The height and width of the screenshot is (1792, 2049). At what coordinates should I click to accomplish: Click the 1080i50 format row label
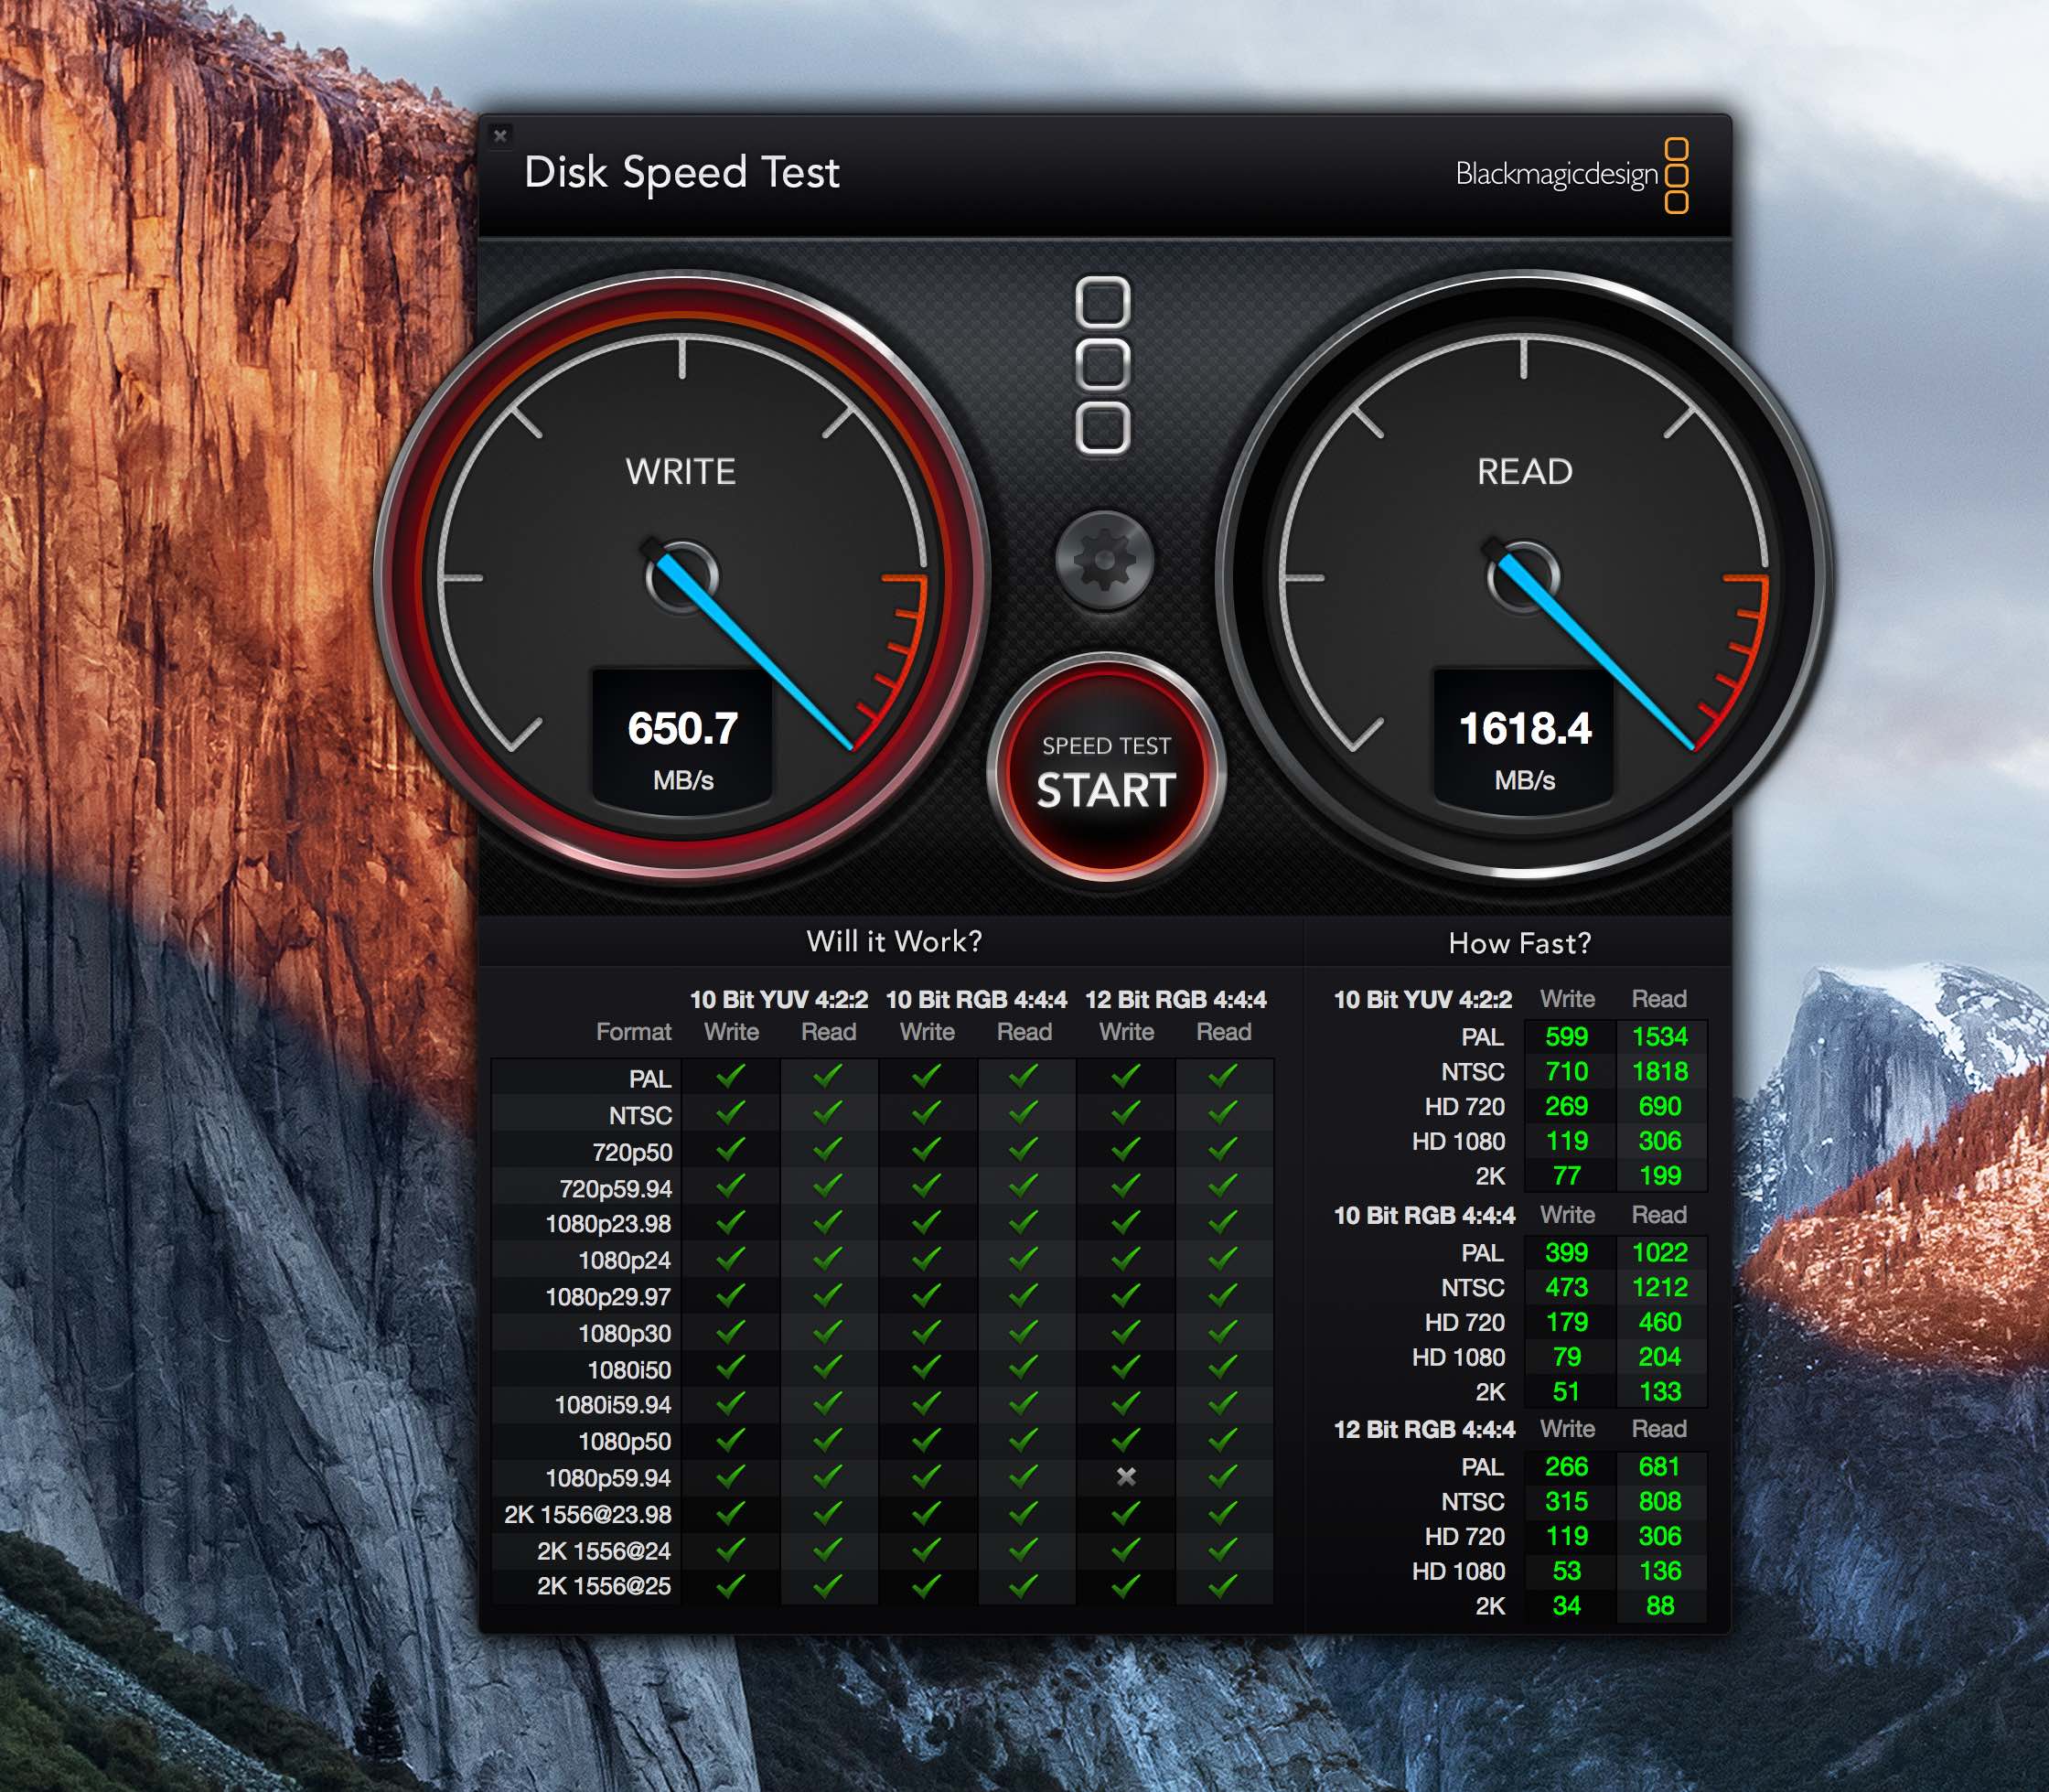[x=629, y=1370]
